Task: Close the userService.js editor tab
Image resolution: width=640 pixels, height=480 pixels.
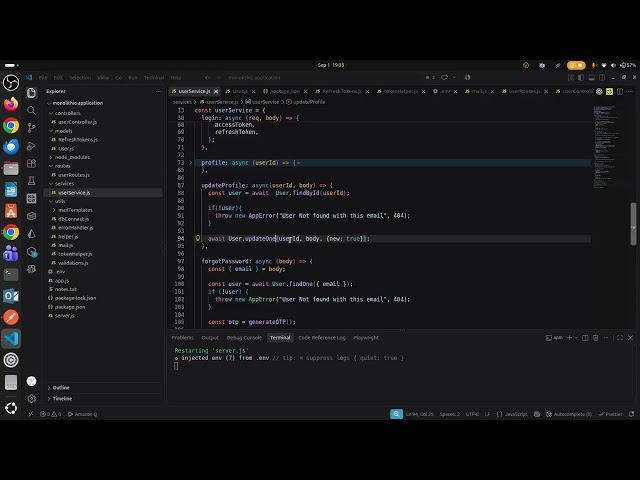Action: tap(216, 91)
